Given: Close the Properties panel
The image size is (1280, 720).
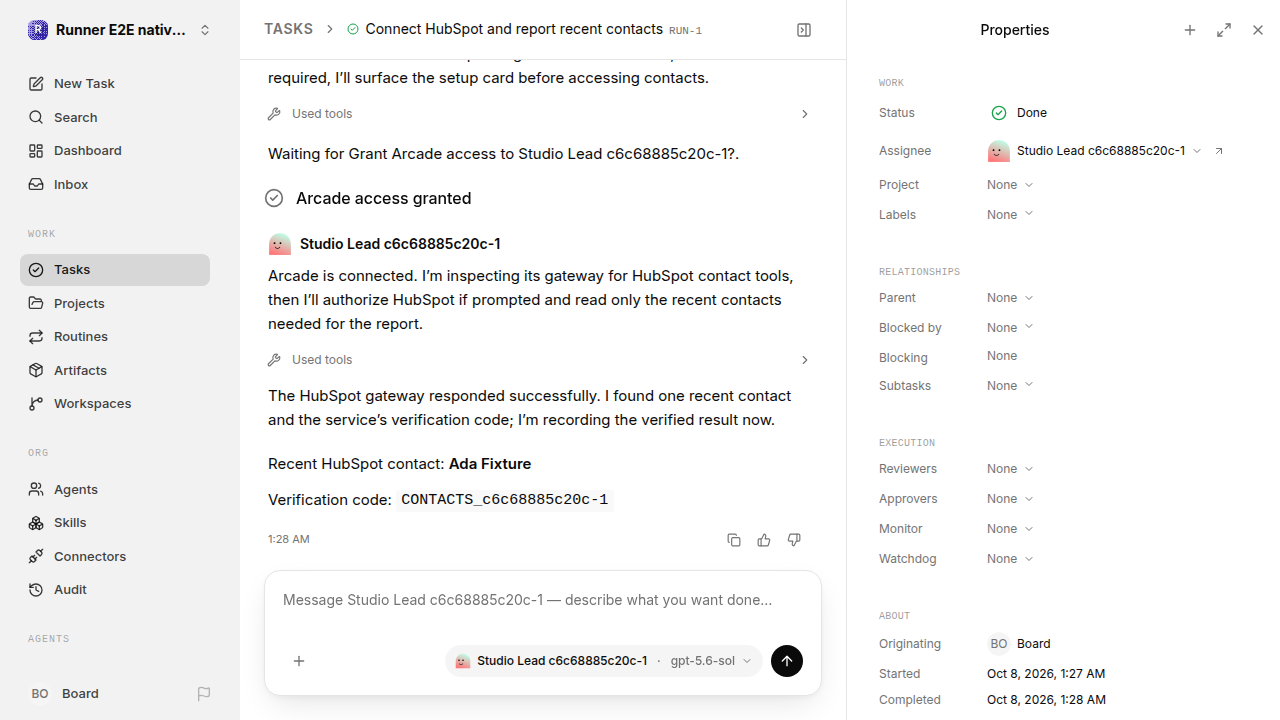Looking at the screenshot, I should 1258,30.
